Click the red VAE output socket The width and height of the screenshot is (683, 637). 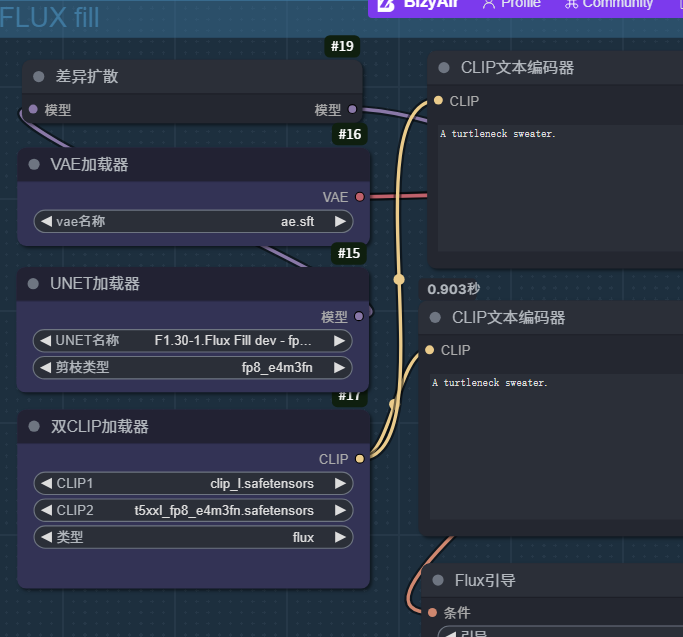pyautogui.click(x=360, y=197)
